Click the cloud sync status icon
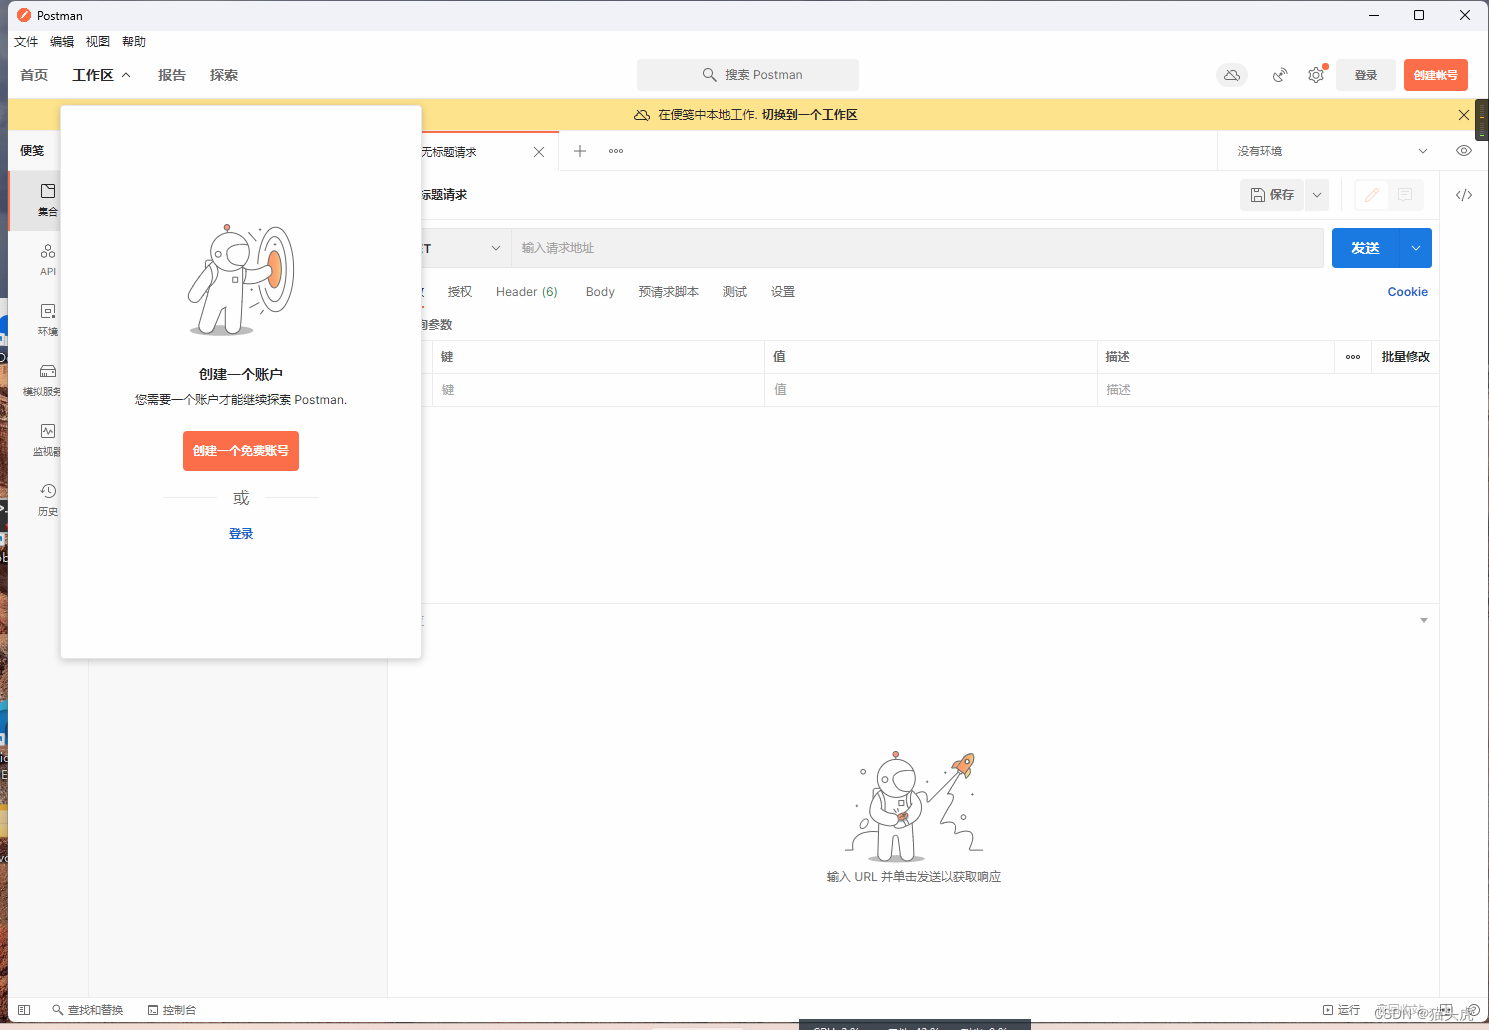1489x1030 pixels. [x=1232, y=75]
